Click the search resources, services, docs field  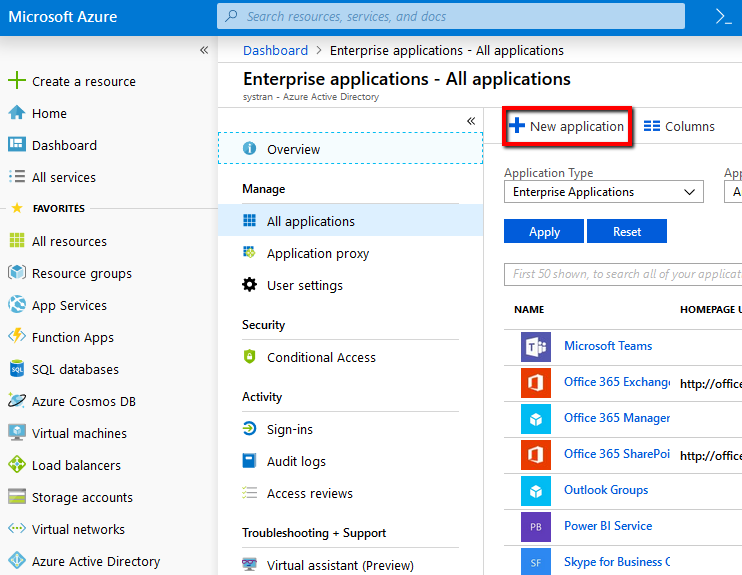point(450,16)
